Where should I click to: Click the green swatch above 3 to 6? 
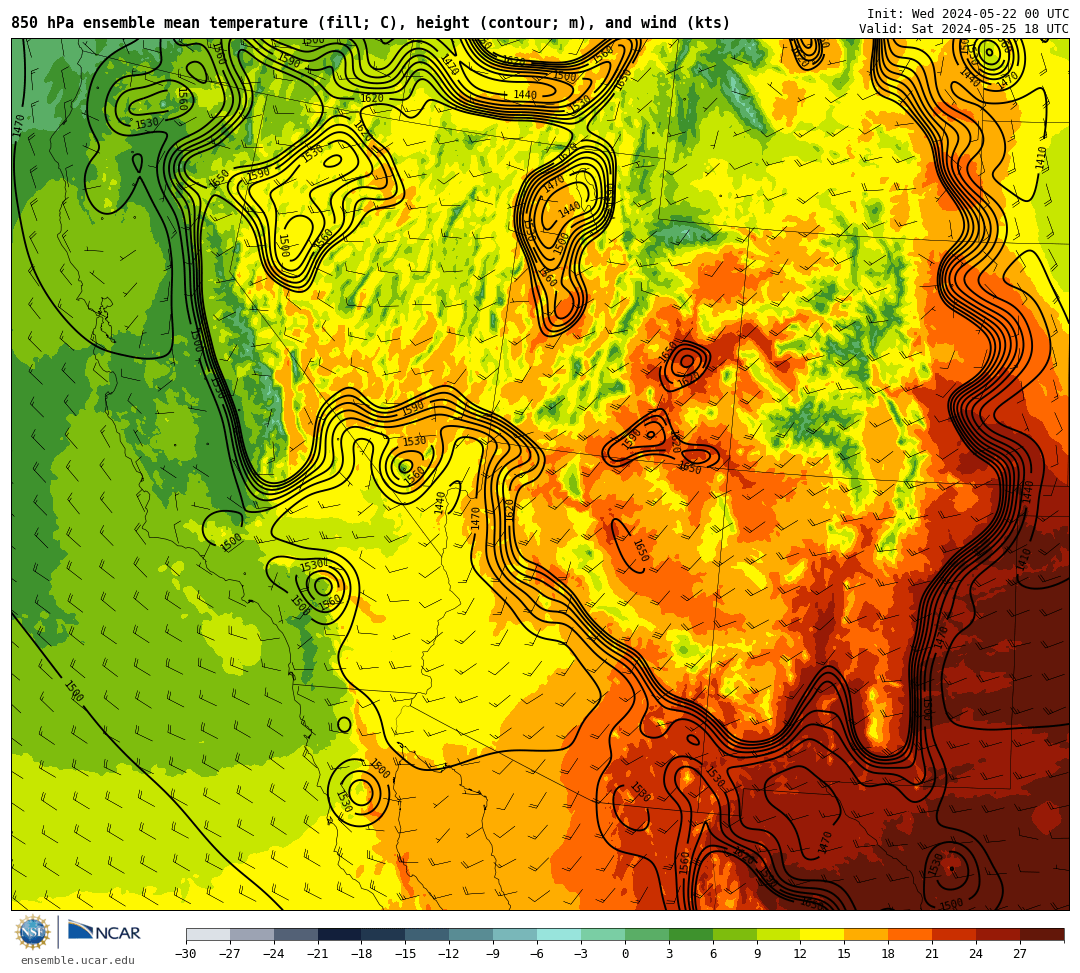[691, 934]
